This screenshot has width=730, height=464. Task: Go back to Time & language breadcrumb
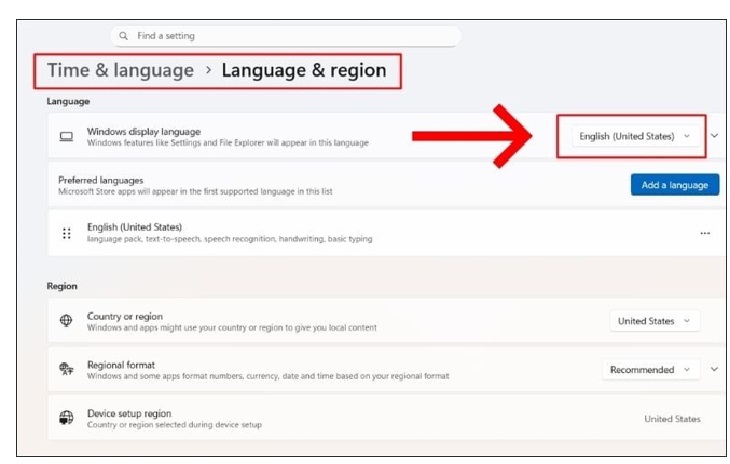(121, 71)
